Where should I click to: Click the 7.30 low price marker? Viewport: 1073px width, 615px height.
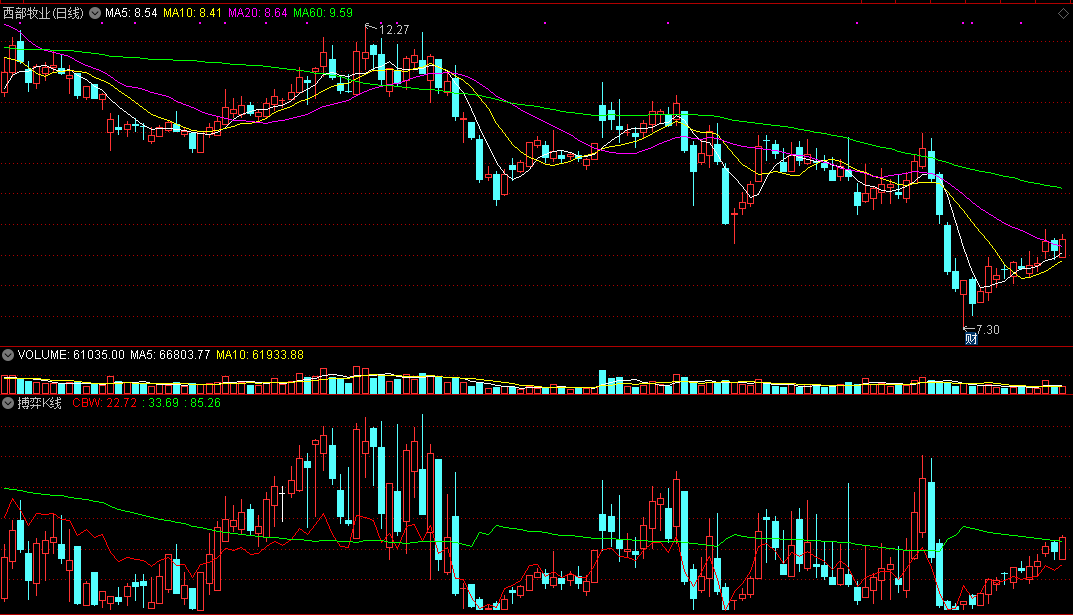[x=987, y=330]
